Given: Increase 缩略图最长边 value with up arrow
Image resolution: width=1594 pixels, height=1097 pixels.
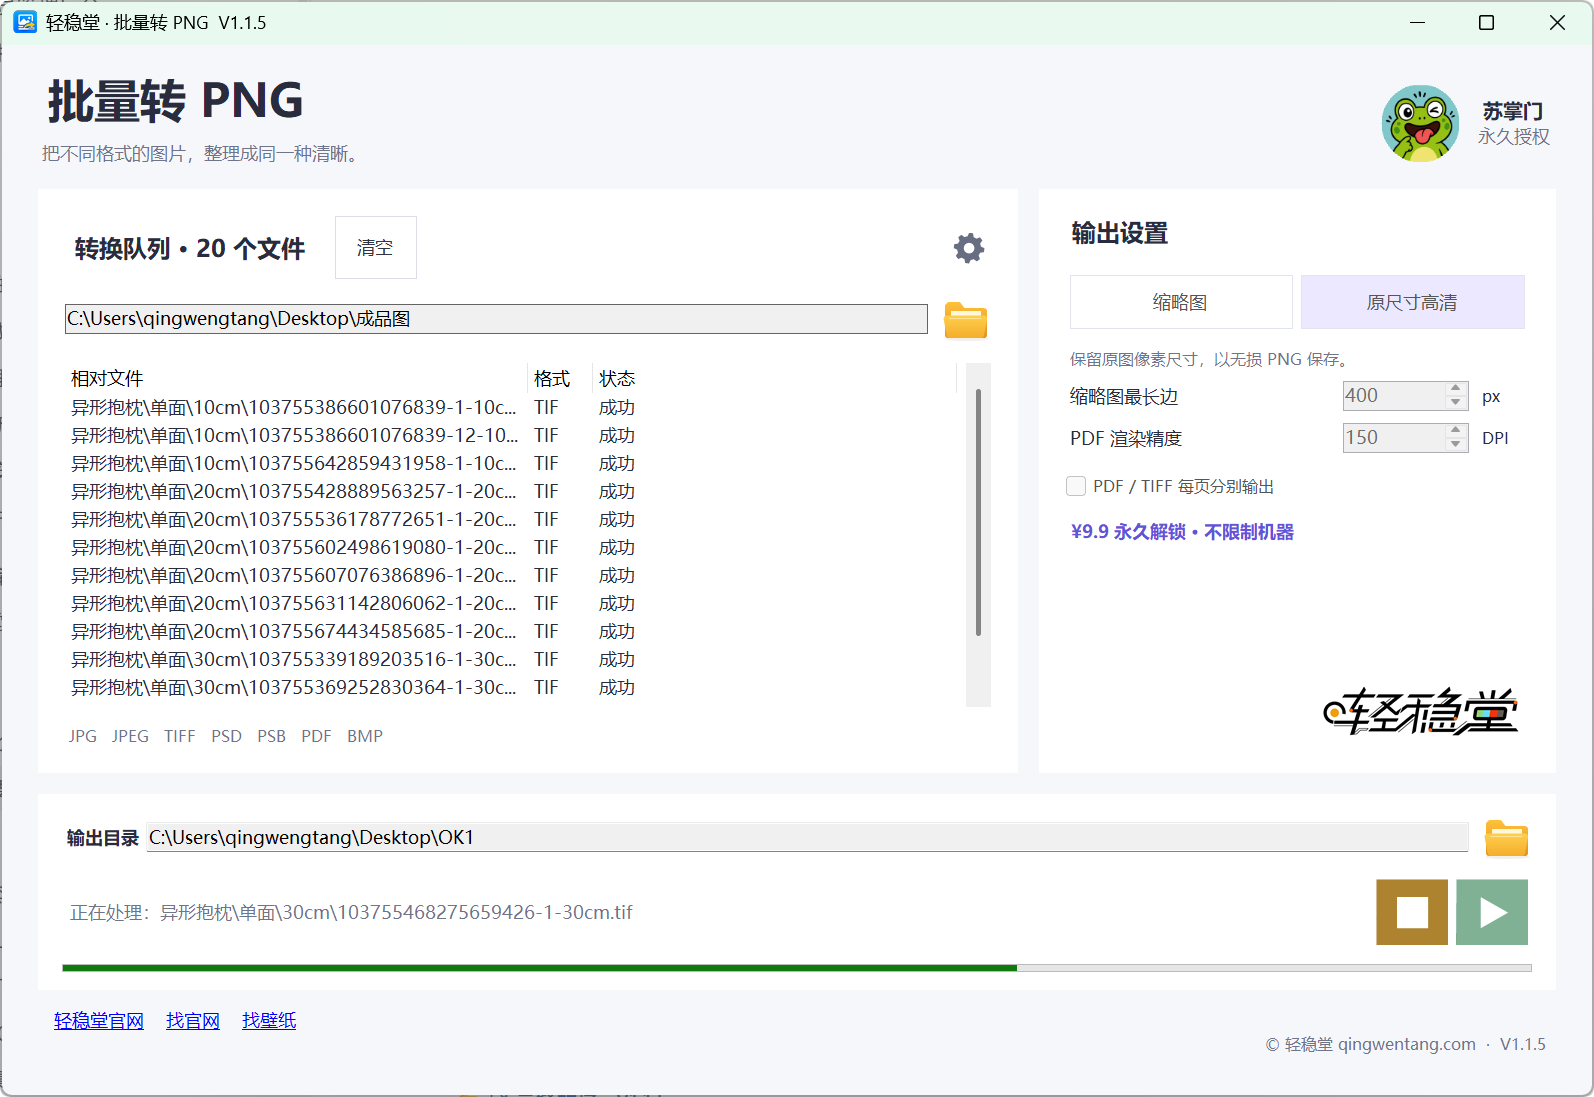Looking at the screenshot, I should pos(1456,389).
